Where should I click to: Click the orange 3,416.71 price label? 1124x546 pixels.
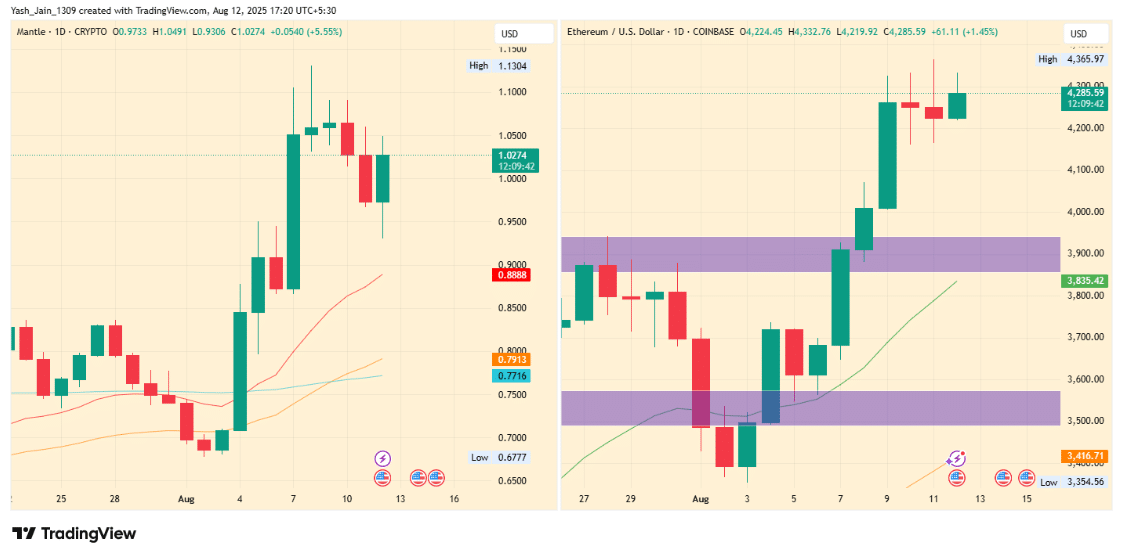(x=1084, y=456)
